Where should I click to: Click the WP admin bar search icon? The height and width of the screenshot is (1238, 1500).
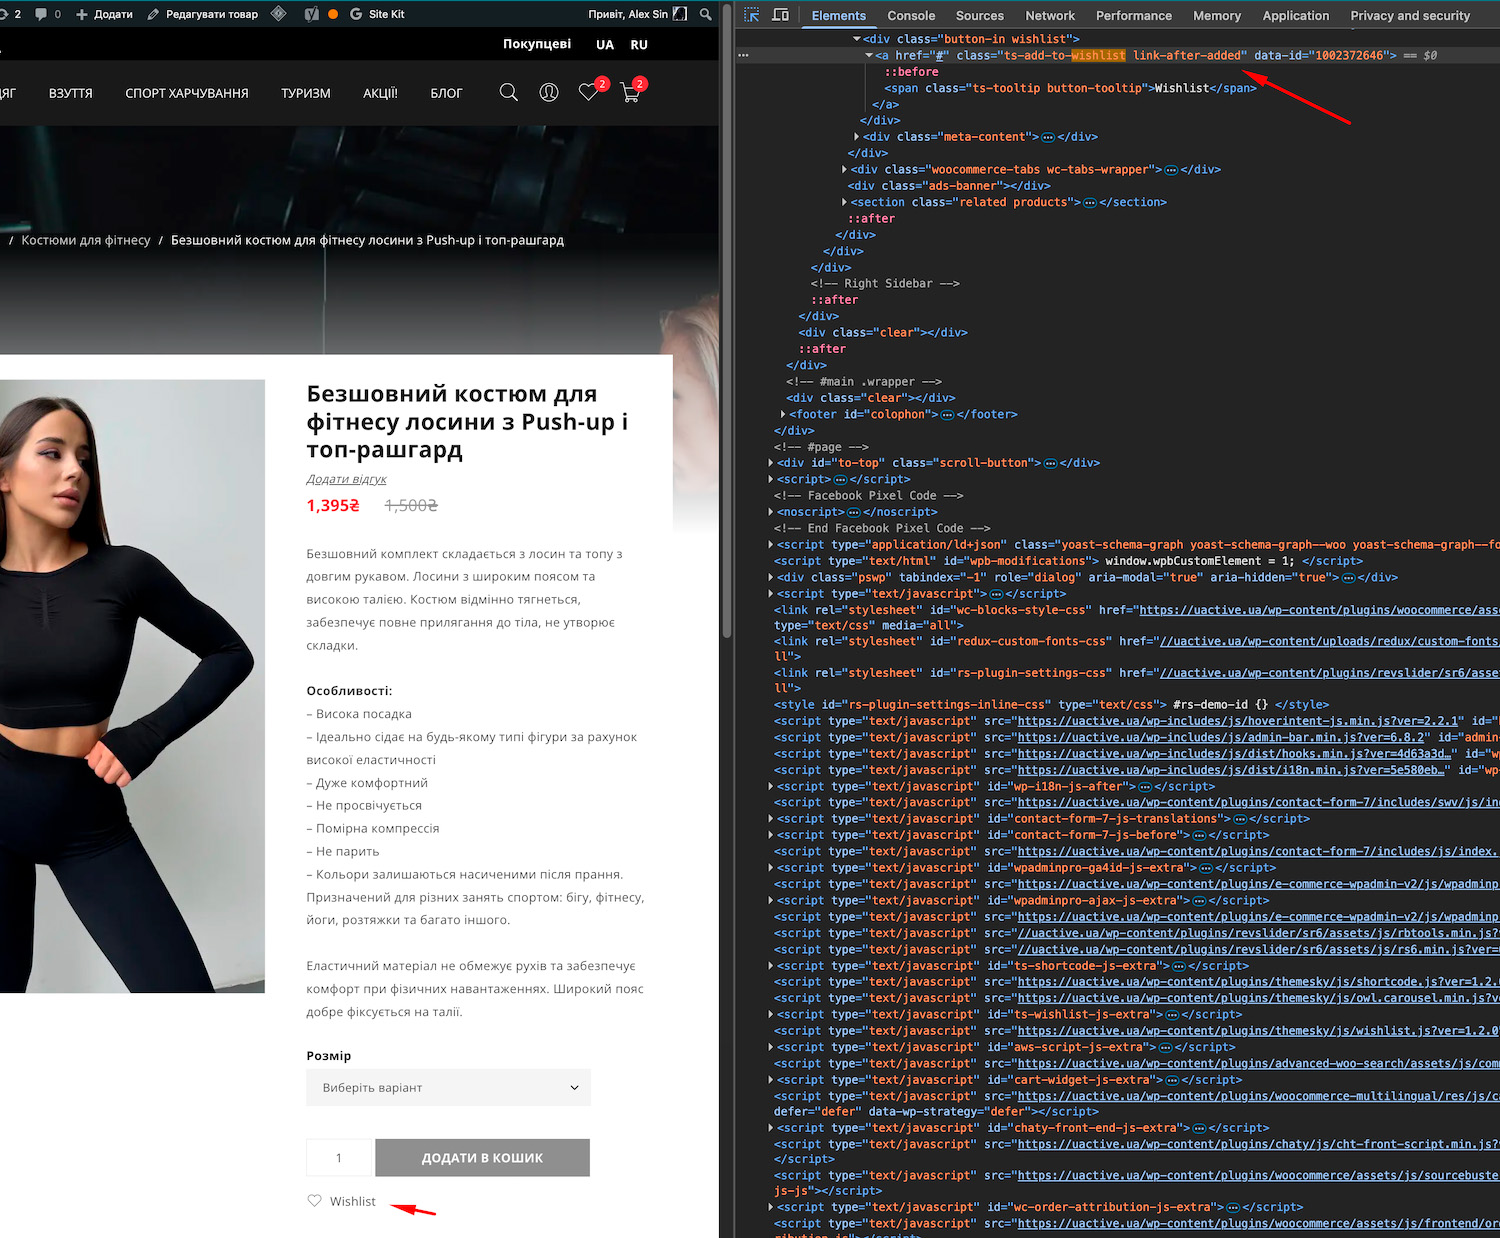click(706, 14)
